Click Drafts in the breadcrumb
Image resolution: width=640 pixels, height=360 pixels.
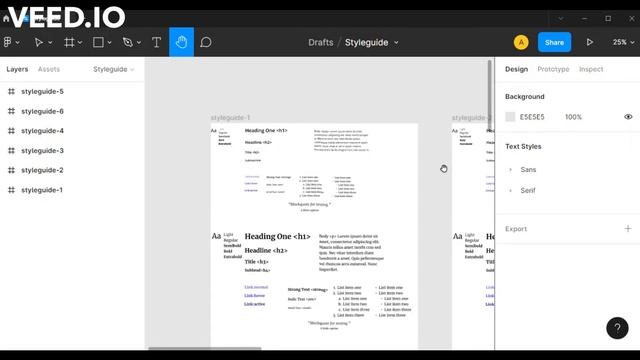321,42
